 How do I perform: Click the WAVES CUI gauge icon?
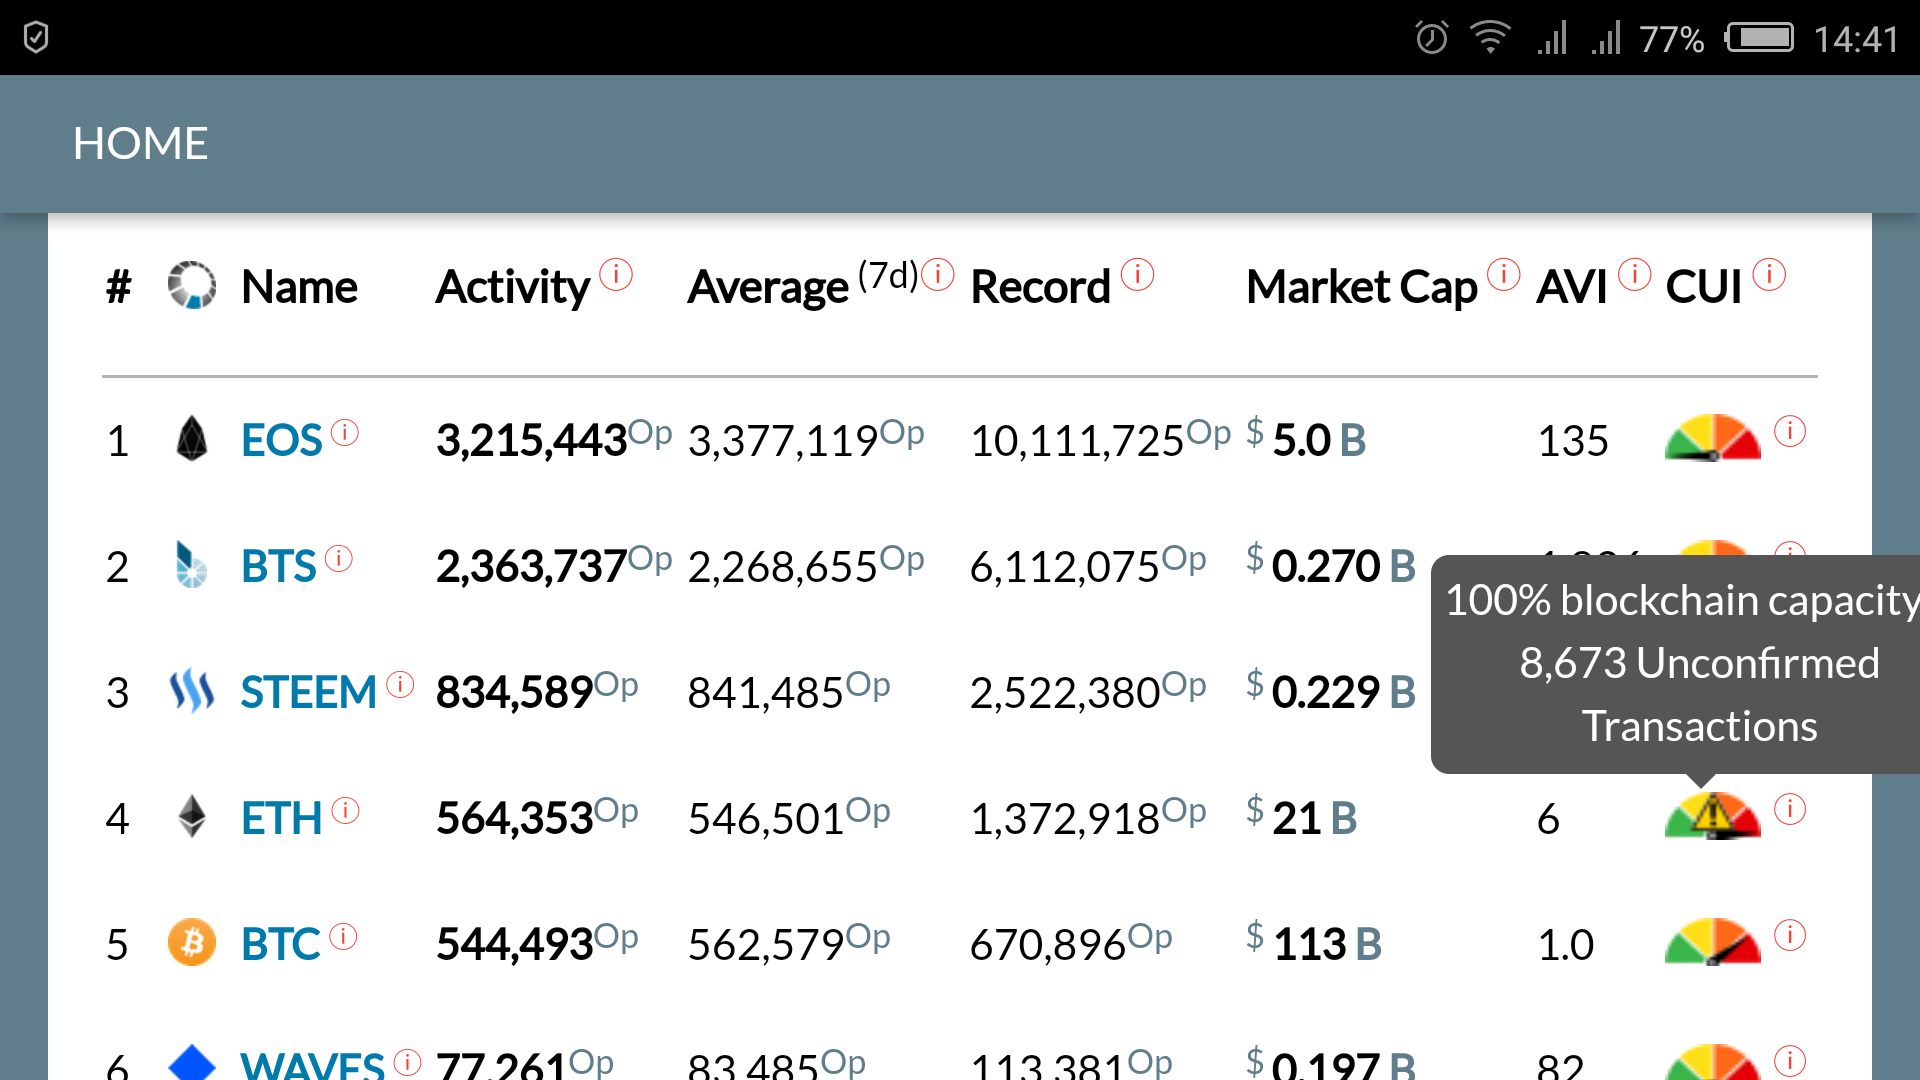pos(1713,1062)
